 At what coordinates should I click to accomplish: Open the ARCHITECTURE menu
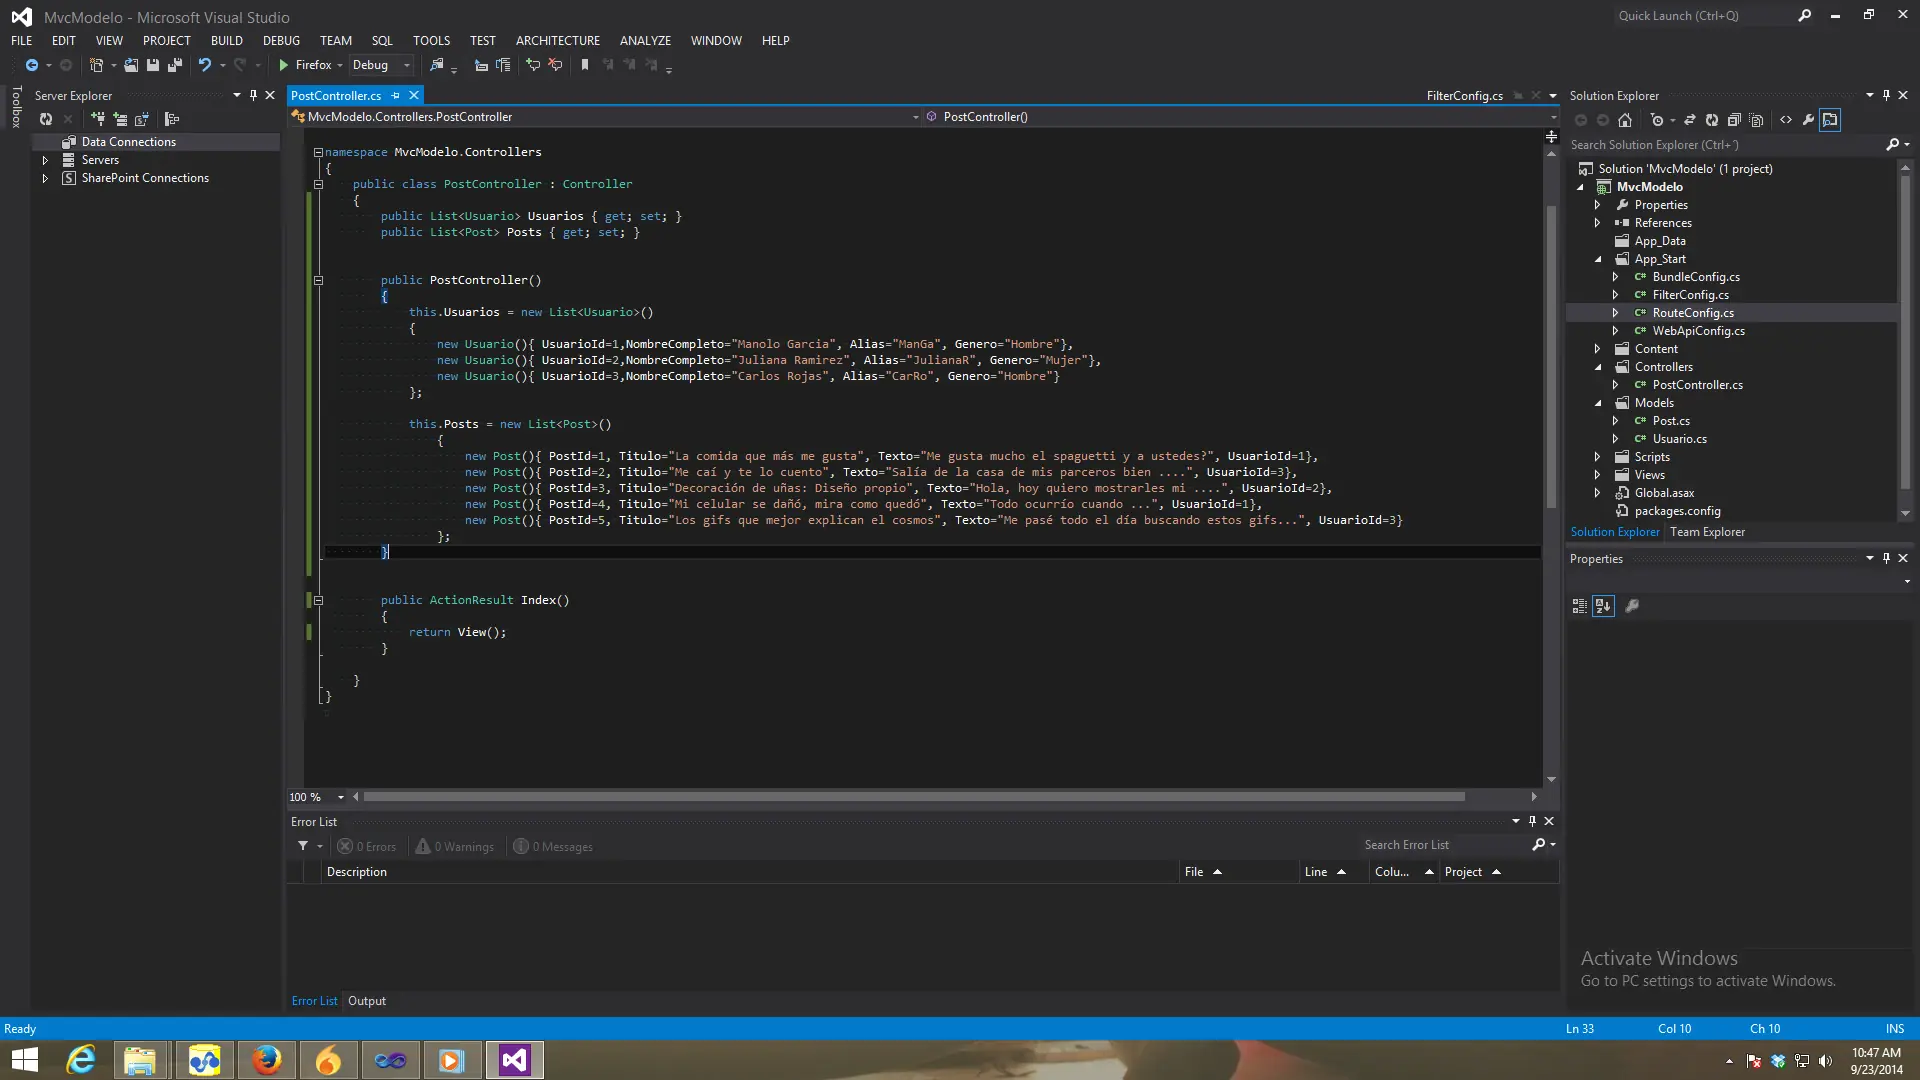tap(558, 41)
